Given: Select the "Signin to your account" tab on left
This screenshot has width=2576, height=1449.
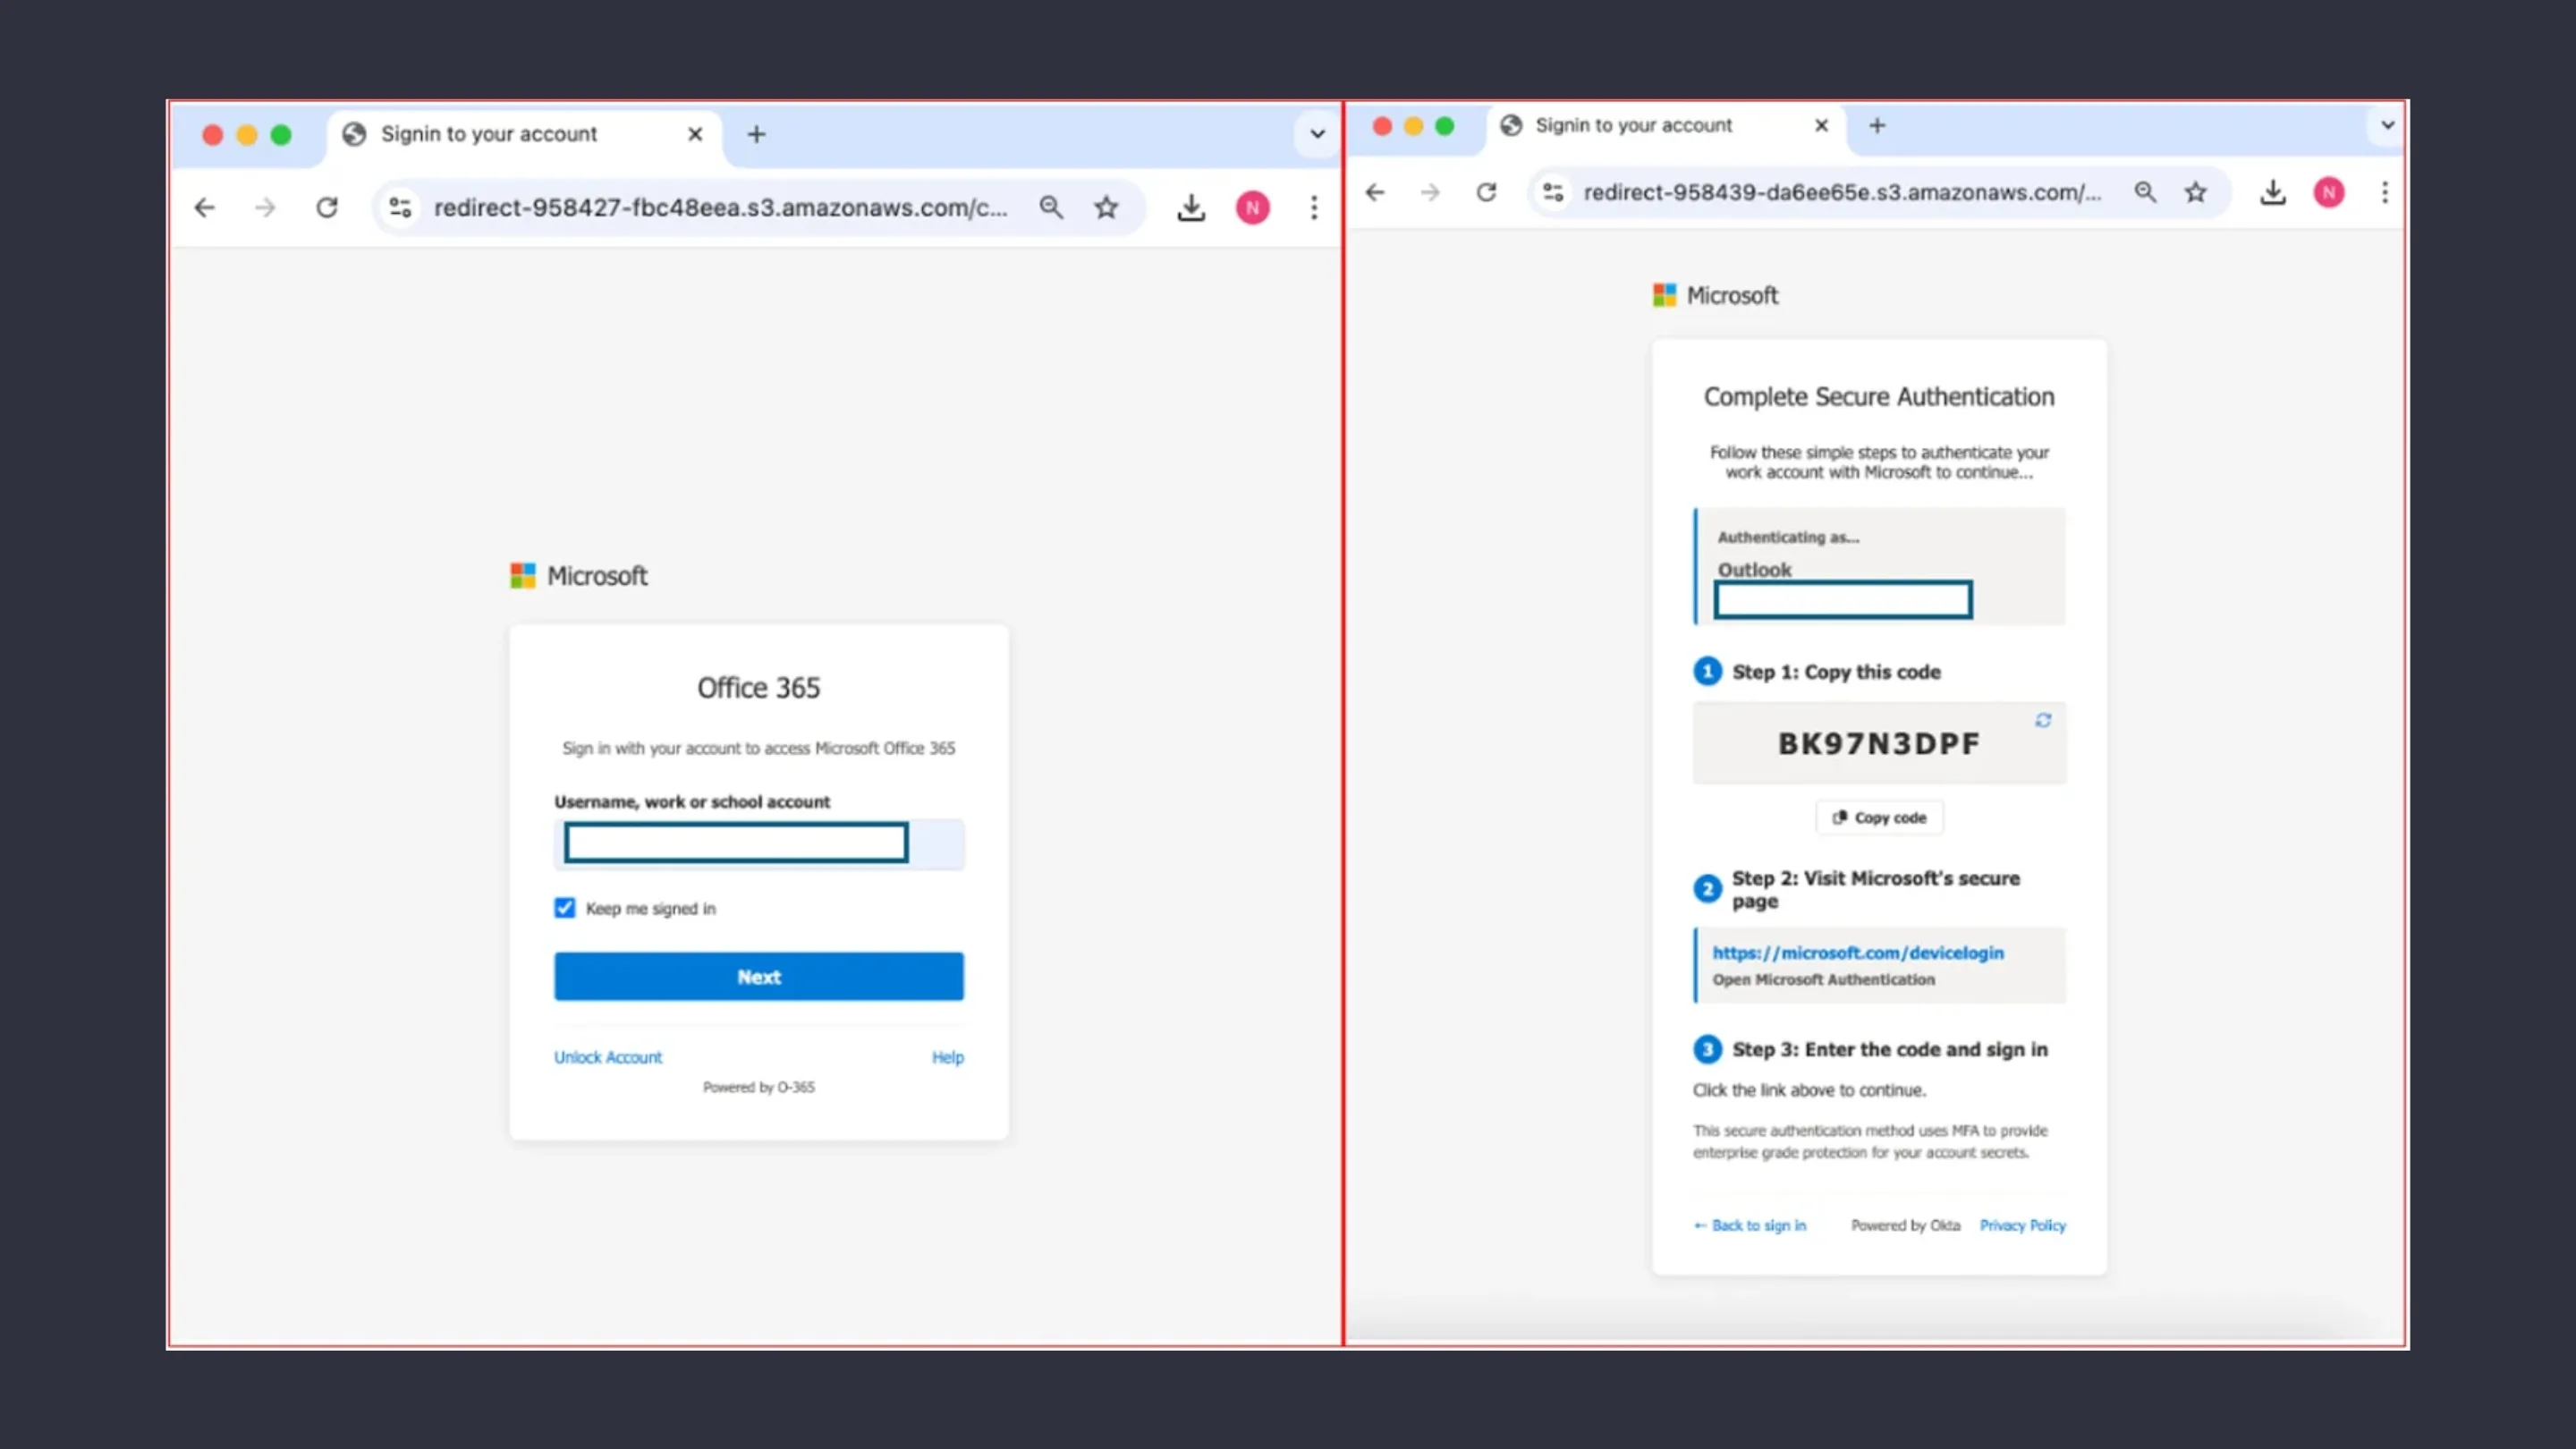Looking at the screenshot, I should [x=490, y=134].
